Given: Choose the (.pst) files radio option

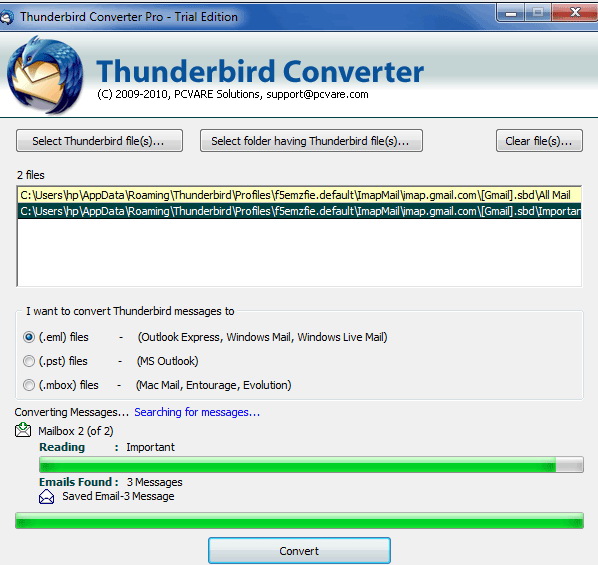Looking at the screenshot, I should pyautogui.click(x=29, y=361).
